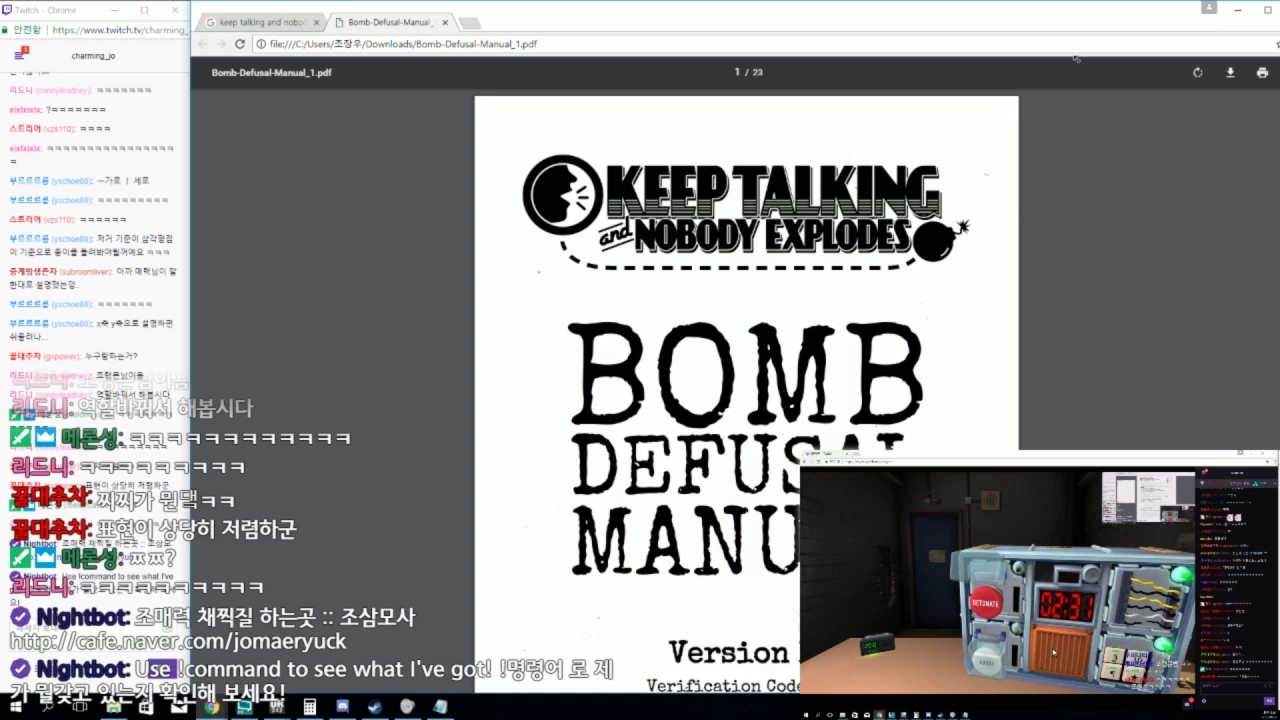Open the Mail app from the taskbar

click(178, 707)
